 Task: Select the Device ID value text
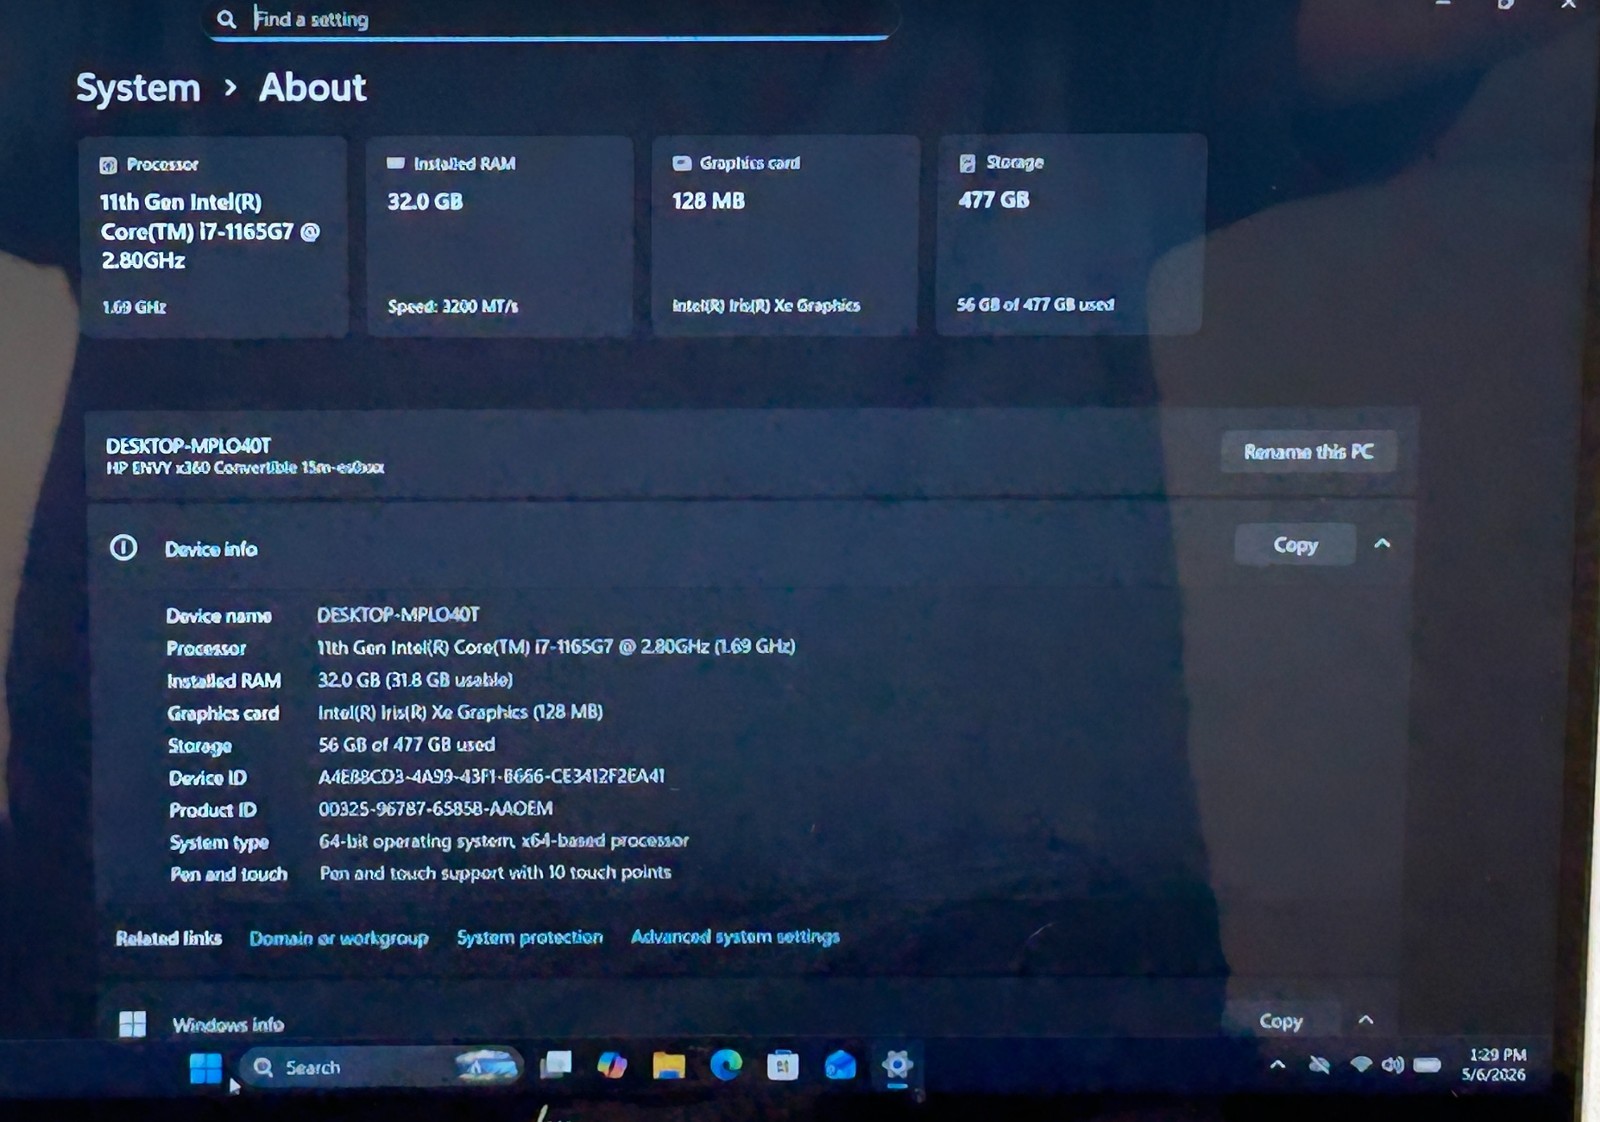[491, 776]
